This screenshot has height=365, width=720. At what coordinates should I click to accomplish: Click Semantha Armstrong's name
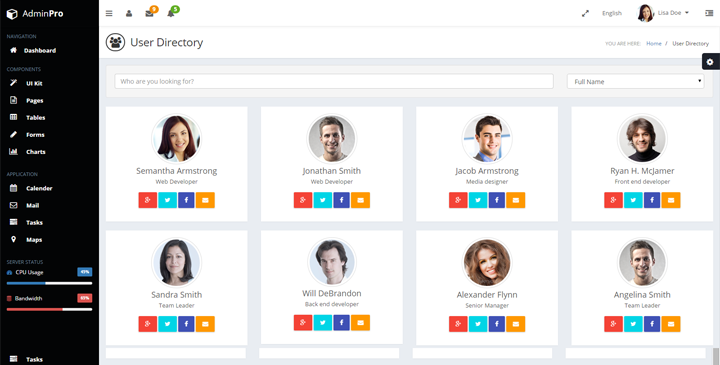tap(176, 171)
